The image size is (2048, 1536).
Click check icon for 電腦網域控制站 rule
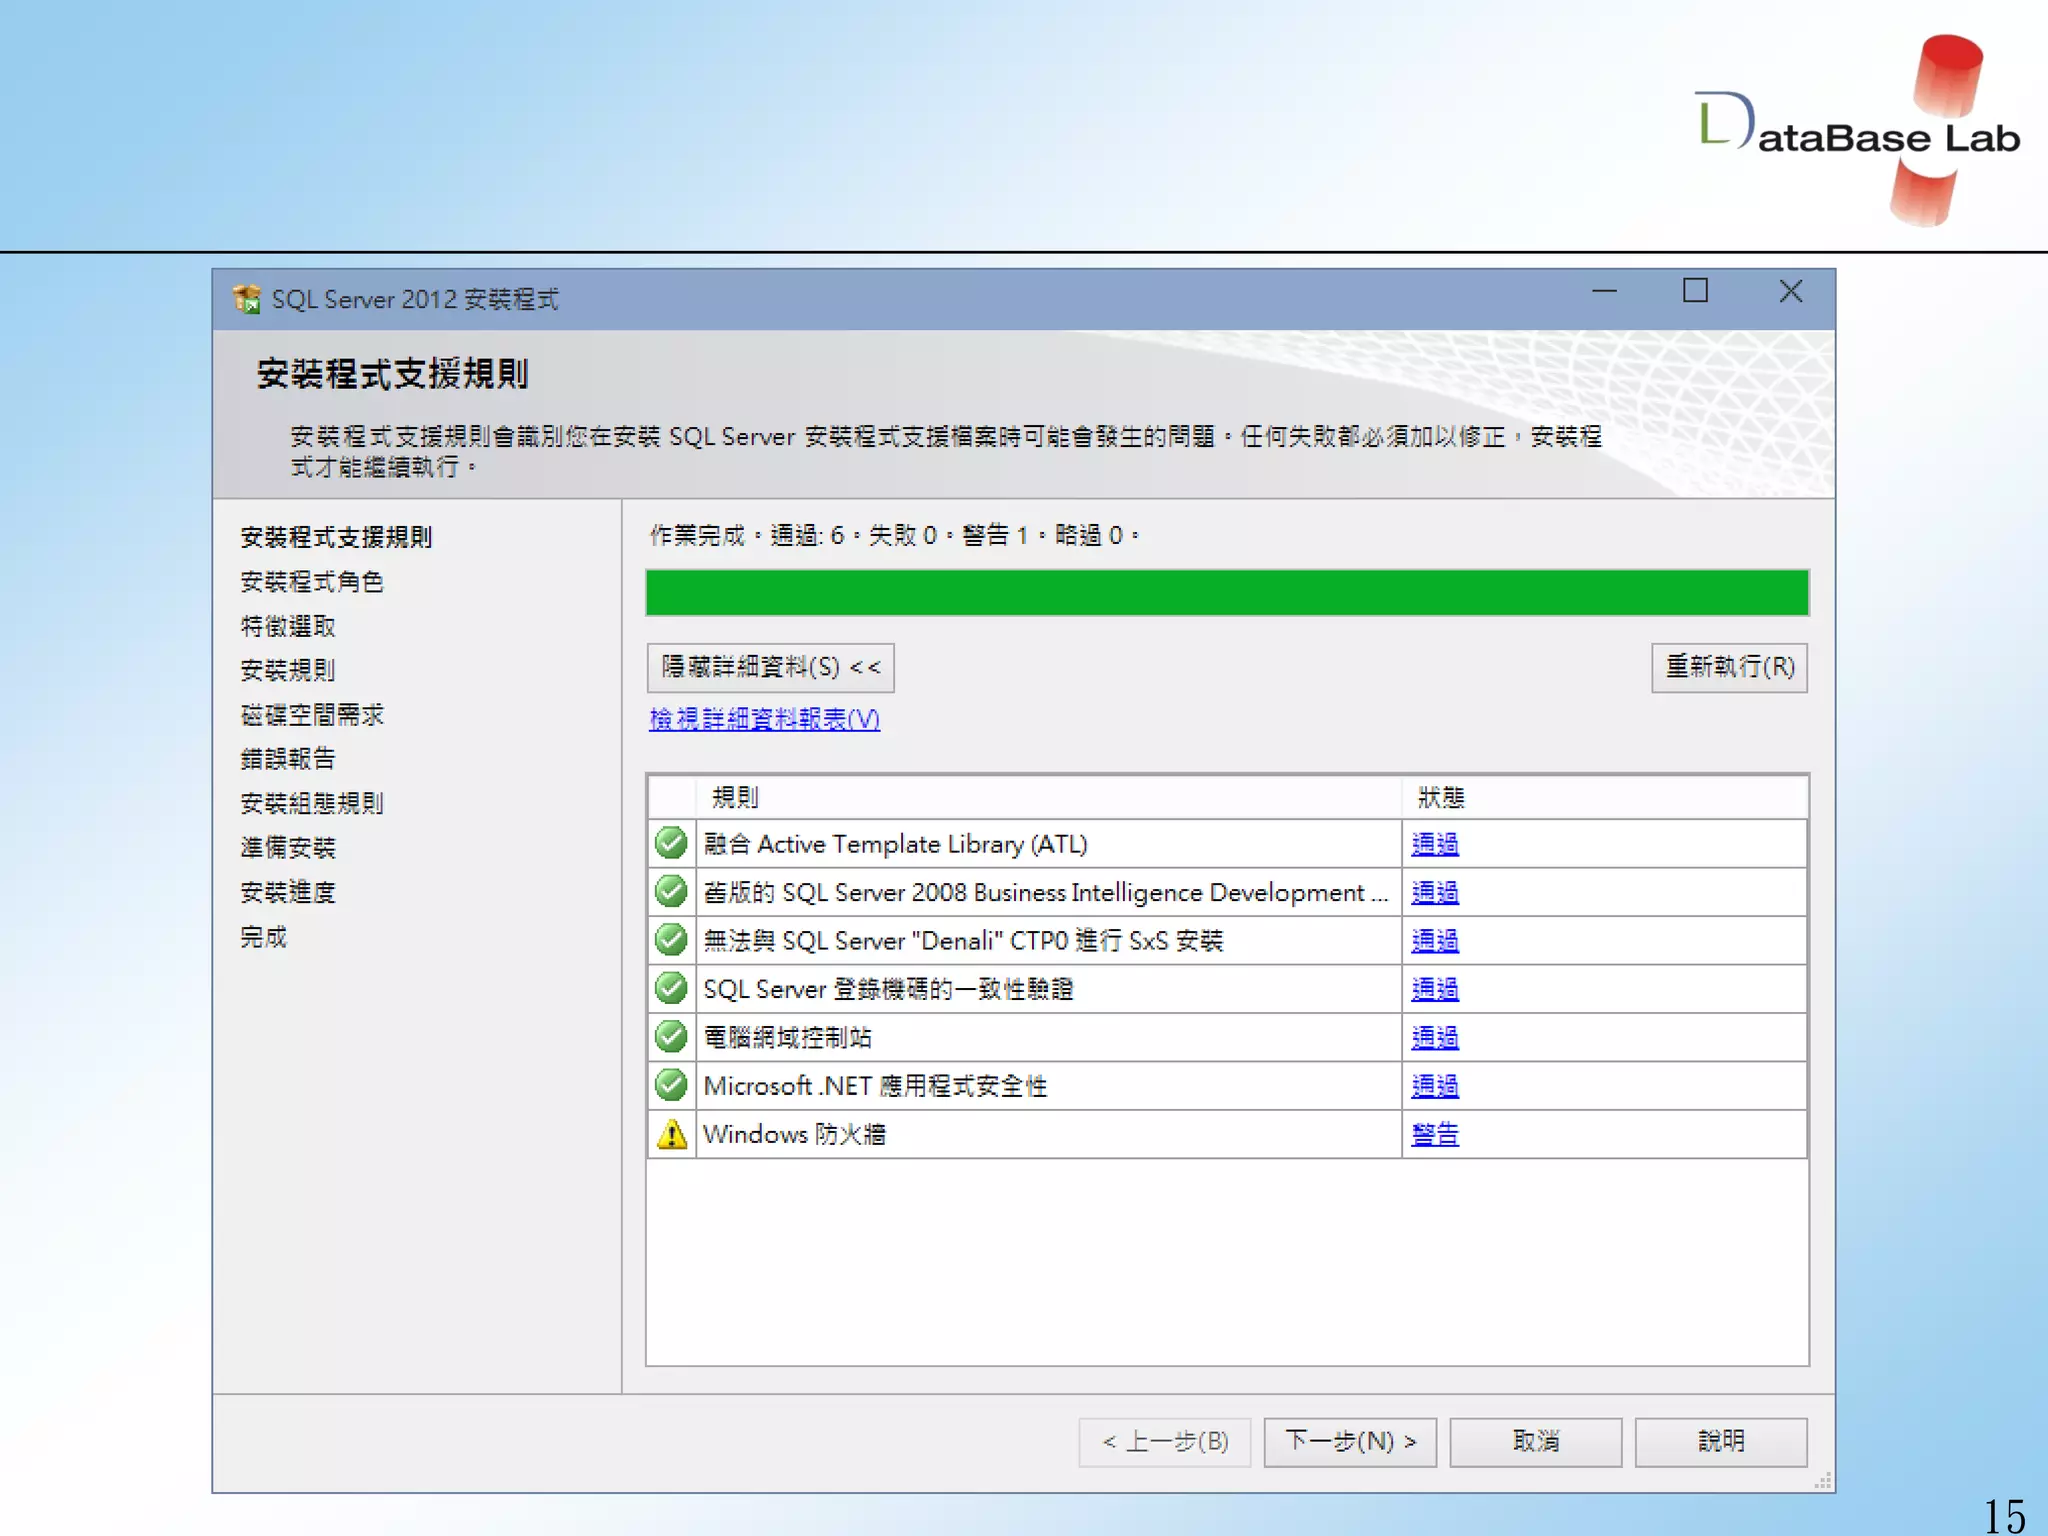coord(671,1037)
